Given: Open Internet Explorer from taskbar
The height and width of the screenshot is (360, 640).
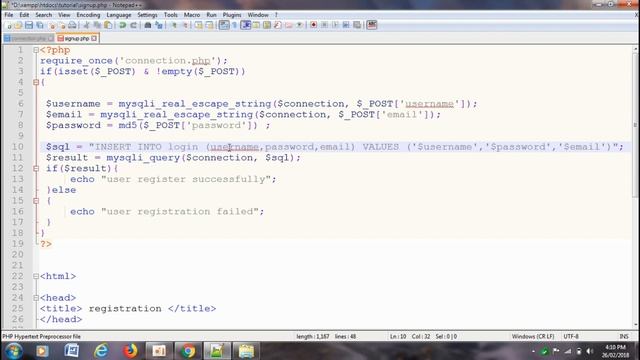Looking at the screenshot, I should pyautogui.click(x=101, y=351).
